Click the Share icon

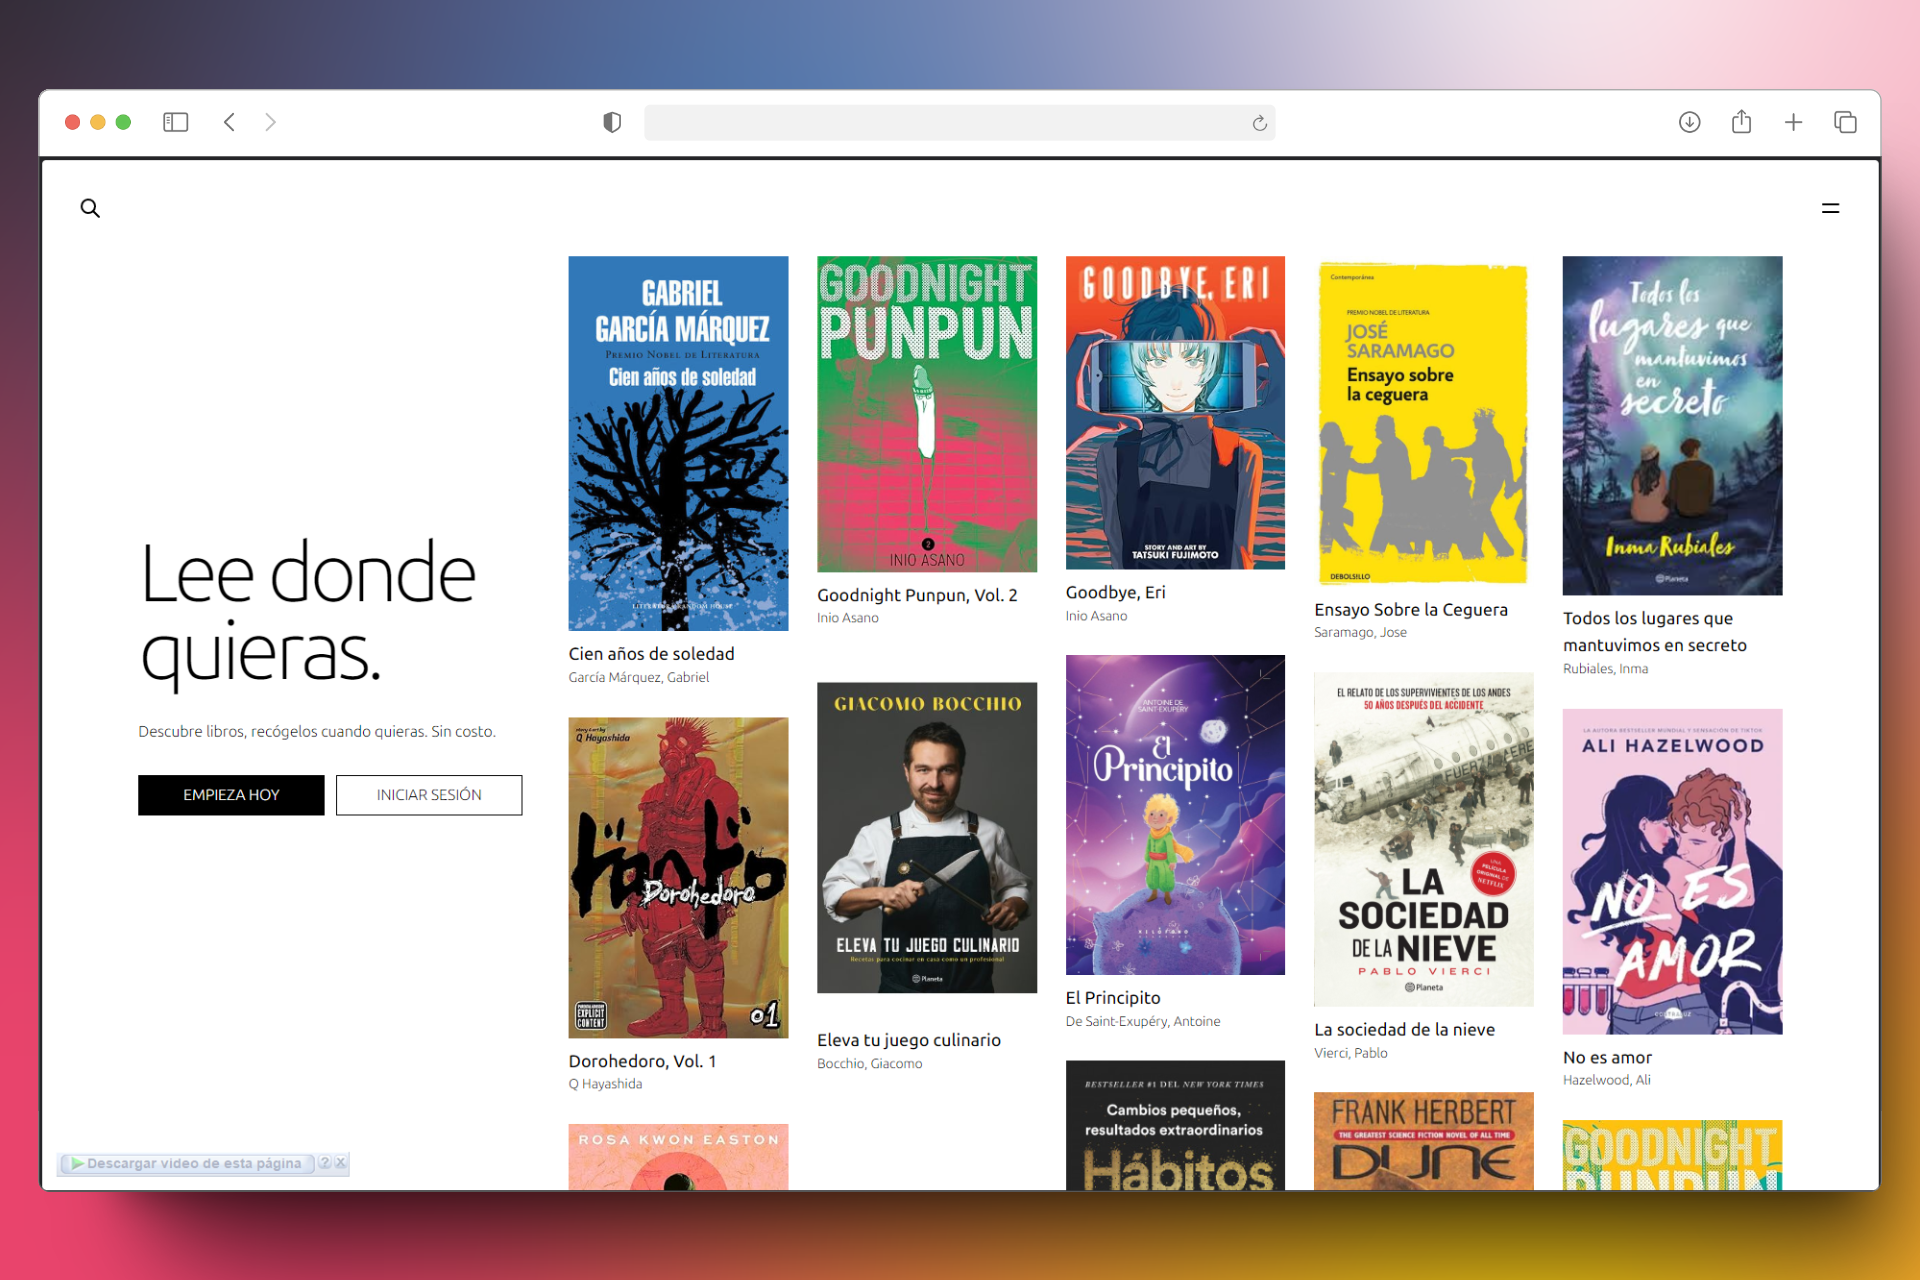pos(1741,122)
